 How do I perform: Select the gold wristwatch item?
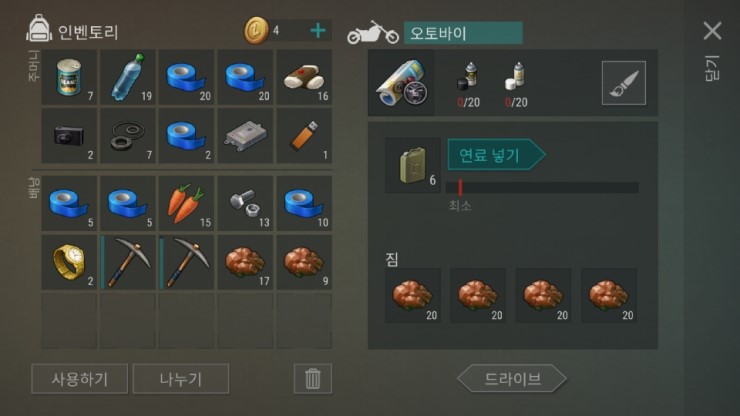click(x=69, y=263)
